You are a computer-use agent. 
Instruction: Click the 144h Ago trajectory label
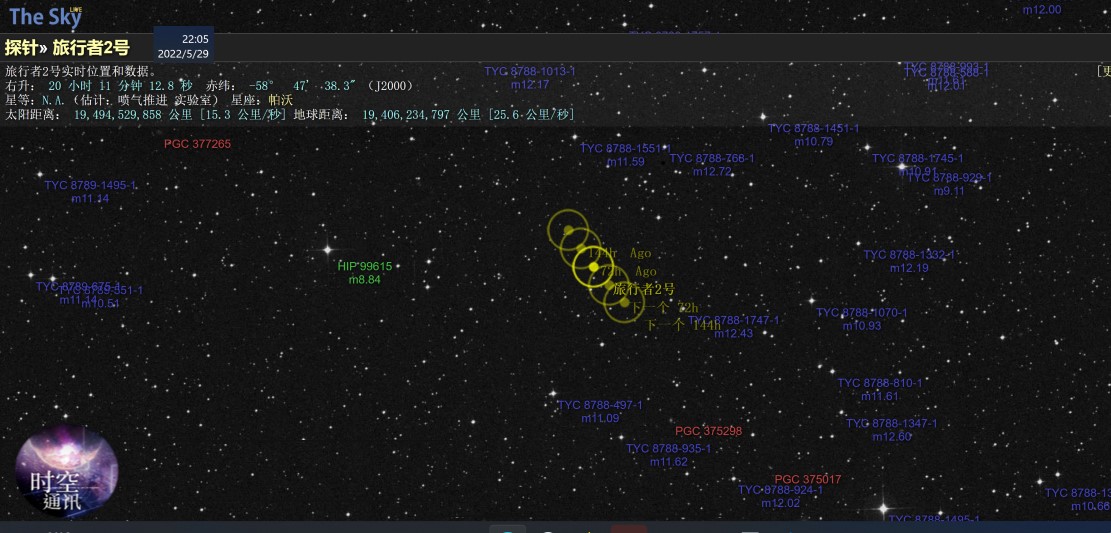point(619,253)
